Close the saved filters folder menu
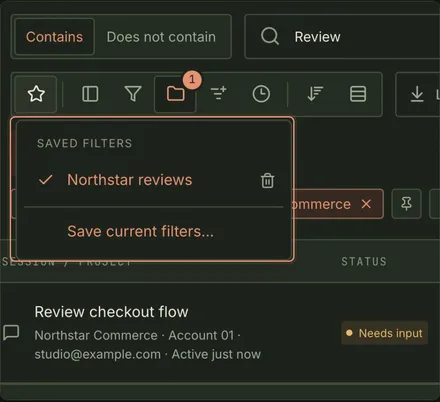Image resolution: width=440 pixels, height=402 pixels. coord(175,94)
